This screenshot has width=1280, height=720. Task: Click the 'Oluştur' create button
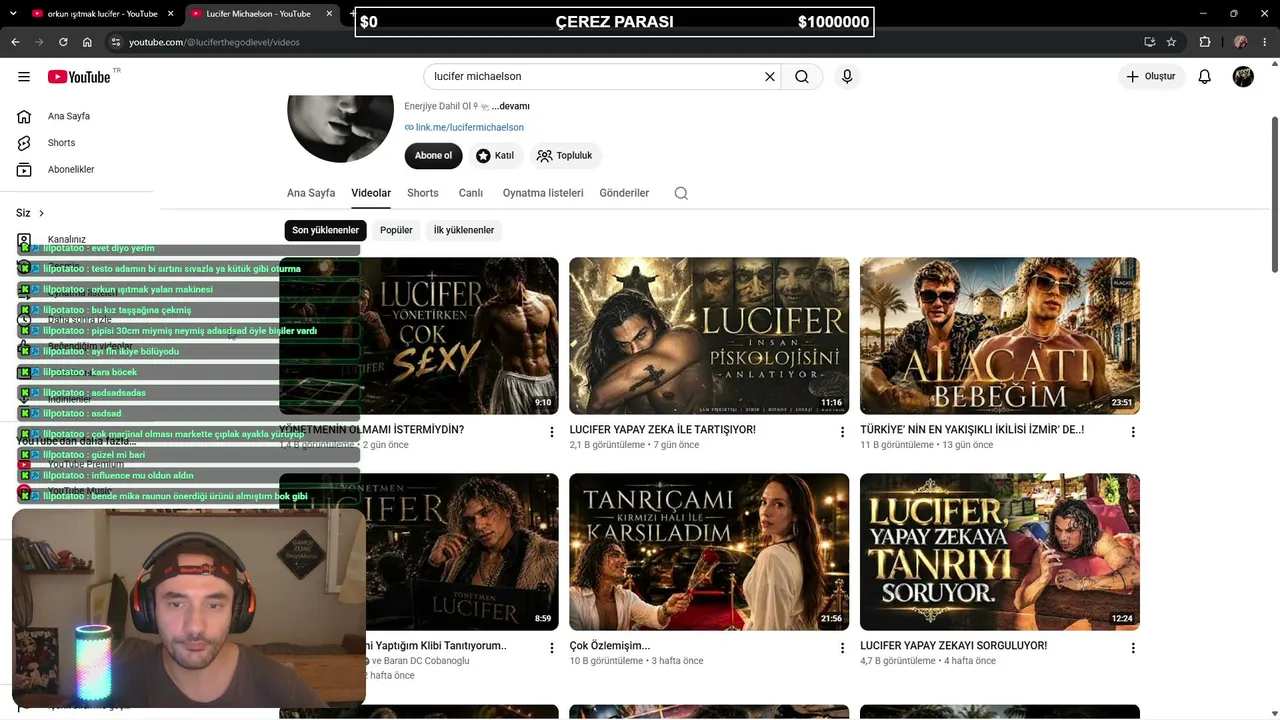1151,77
